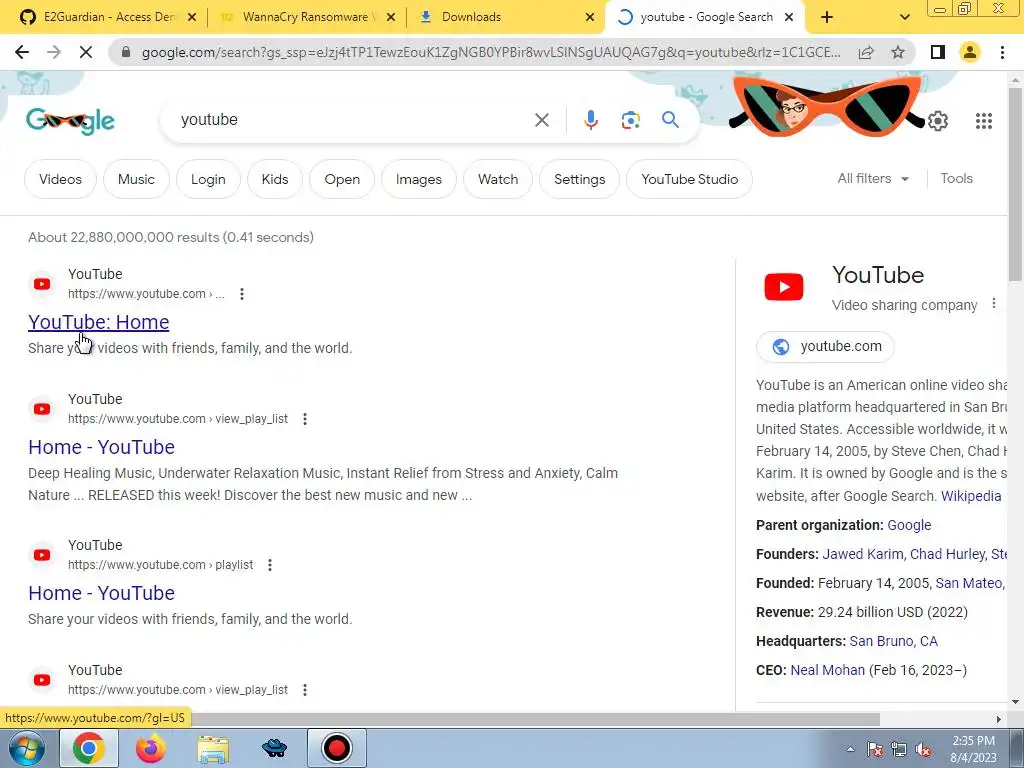
Task: Click the blue magnifier search icon
Action: pos(670,120)
